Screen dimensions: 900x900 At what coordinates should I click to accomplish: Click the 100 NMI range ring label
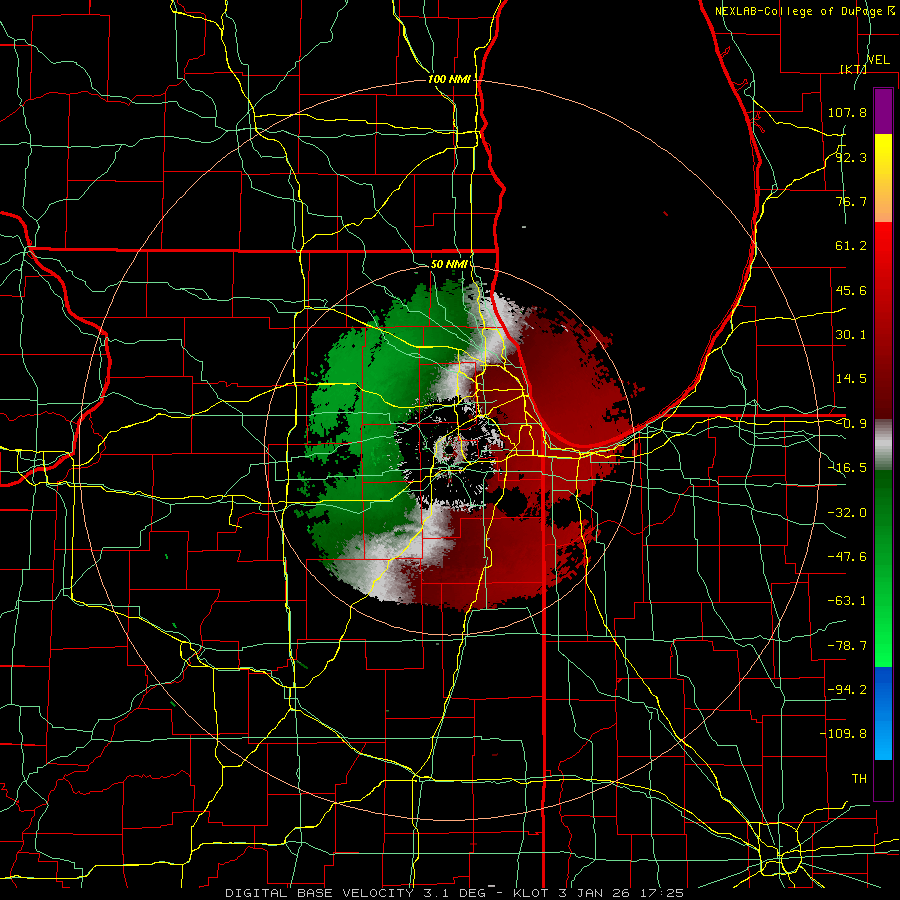(x=449, y=79)
